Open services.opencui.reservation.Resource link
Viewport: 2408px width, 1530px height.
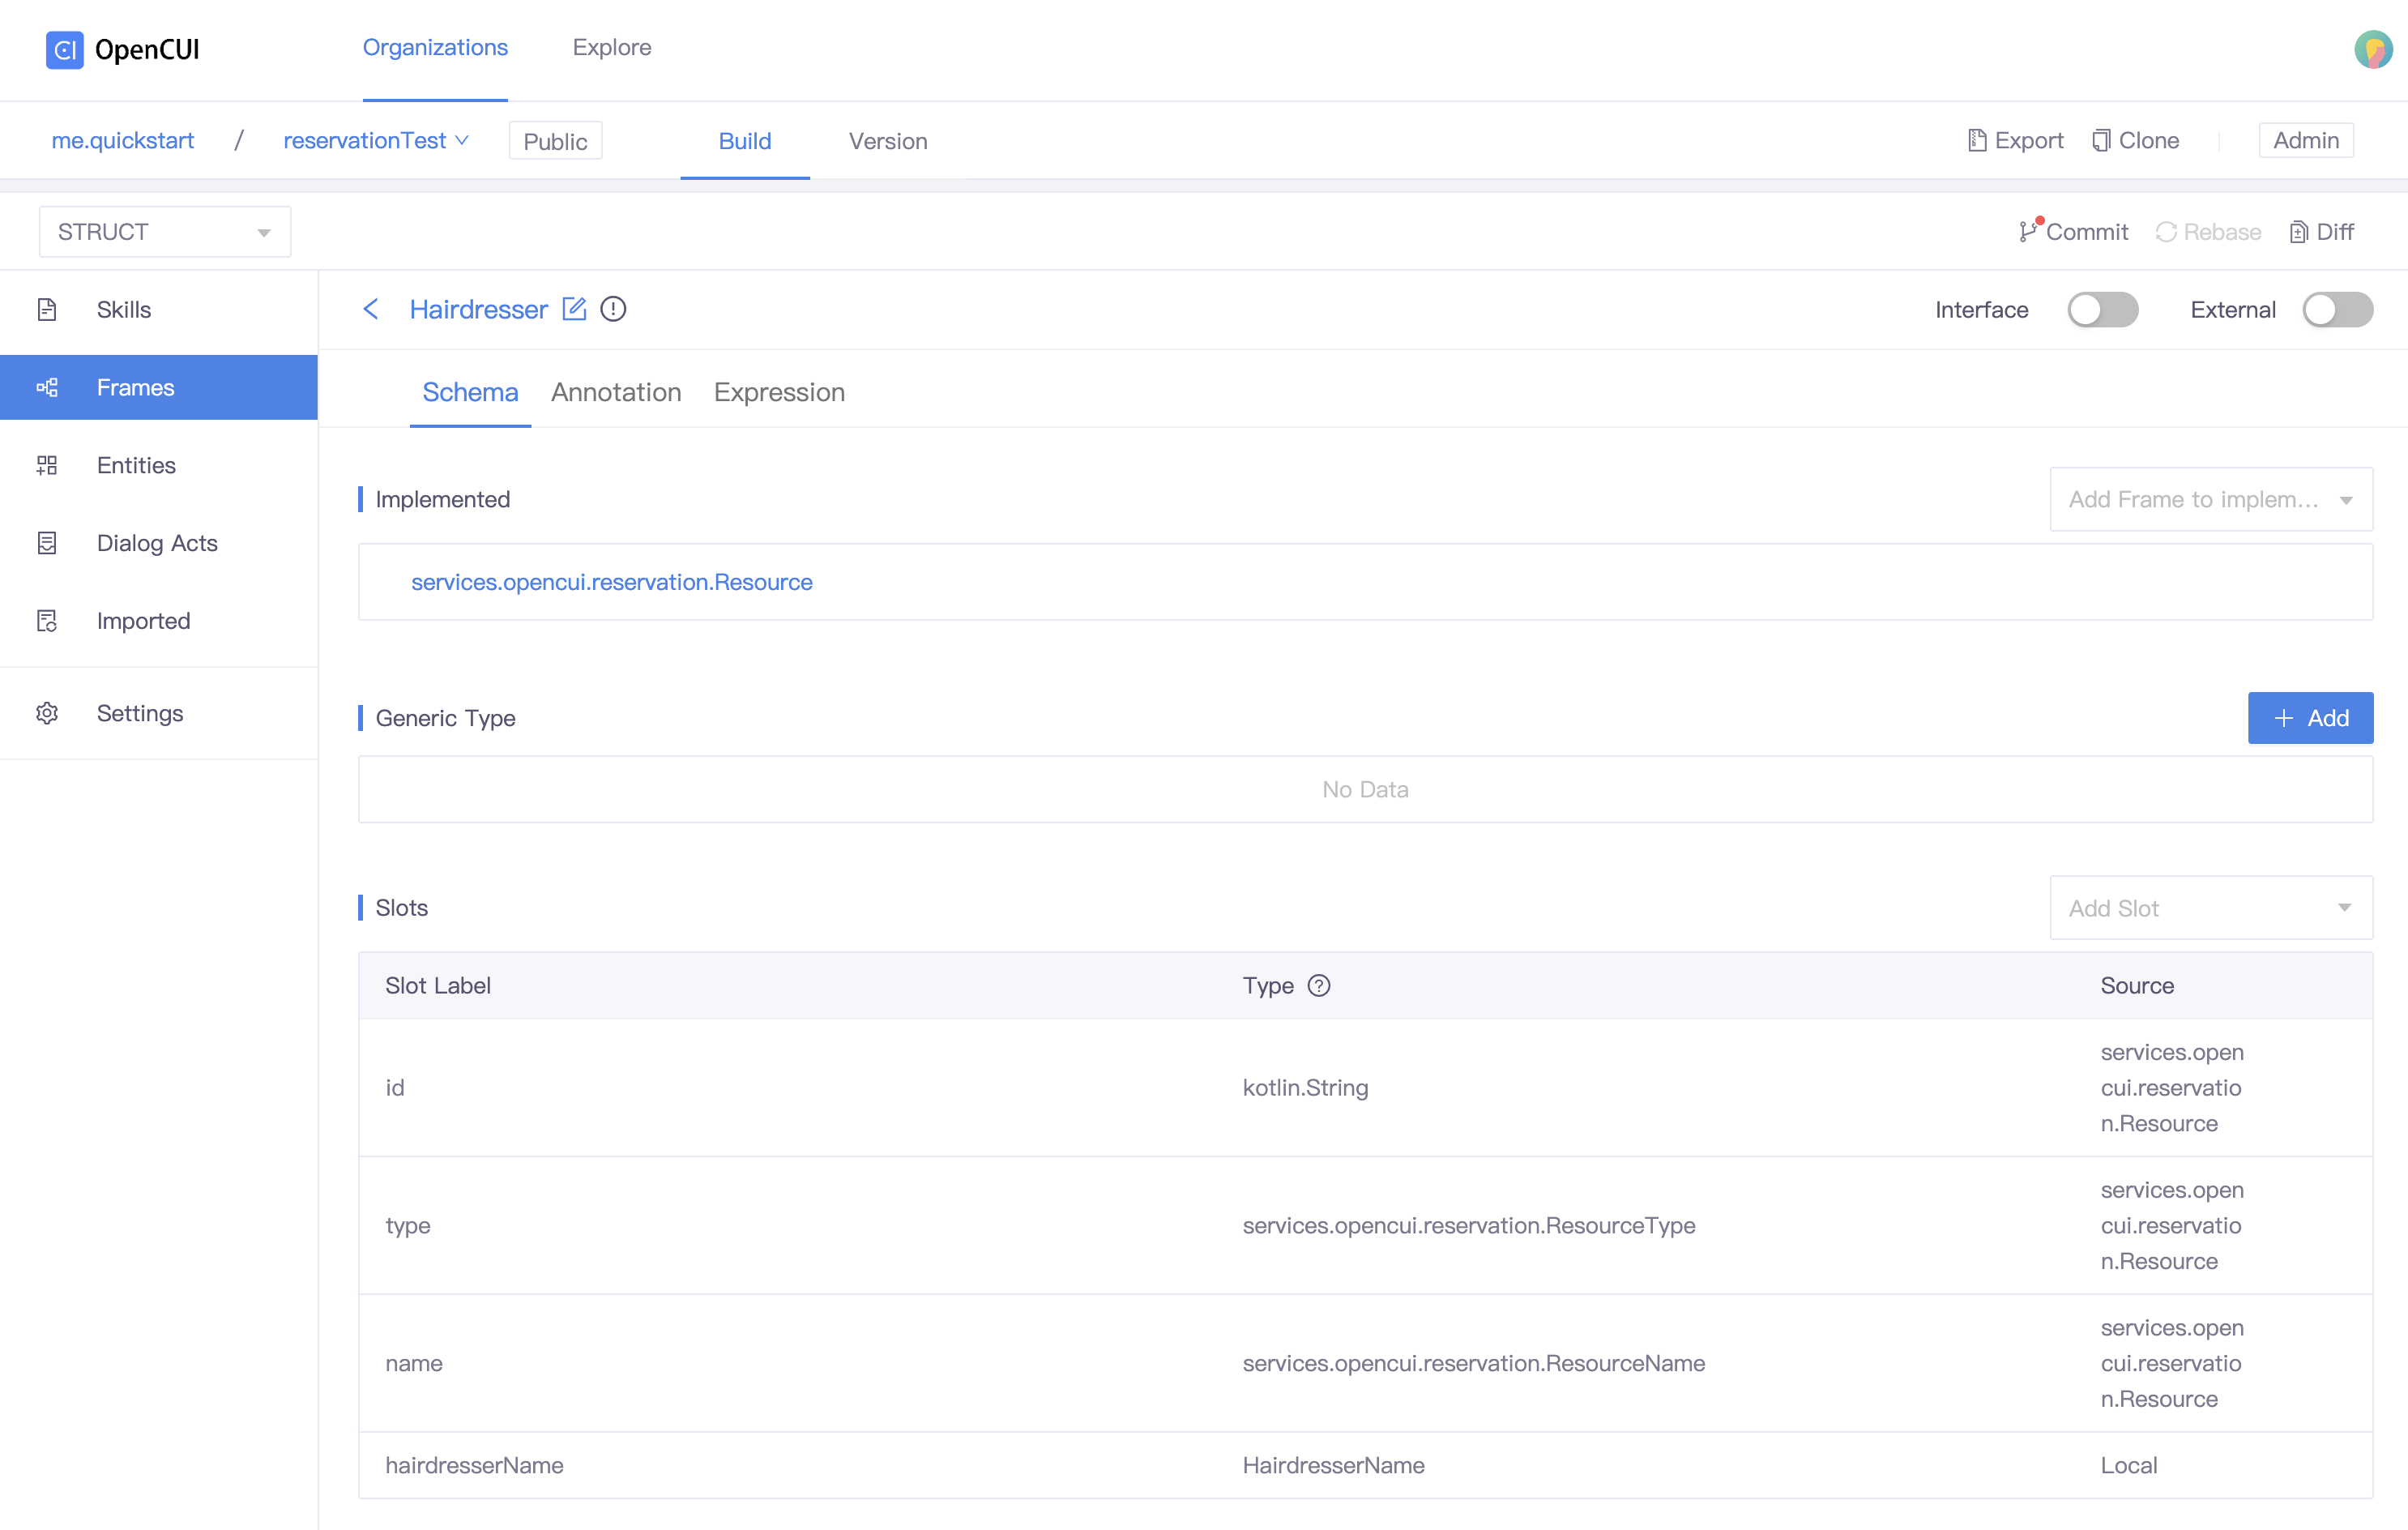click(612, 582)
